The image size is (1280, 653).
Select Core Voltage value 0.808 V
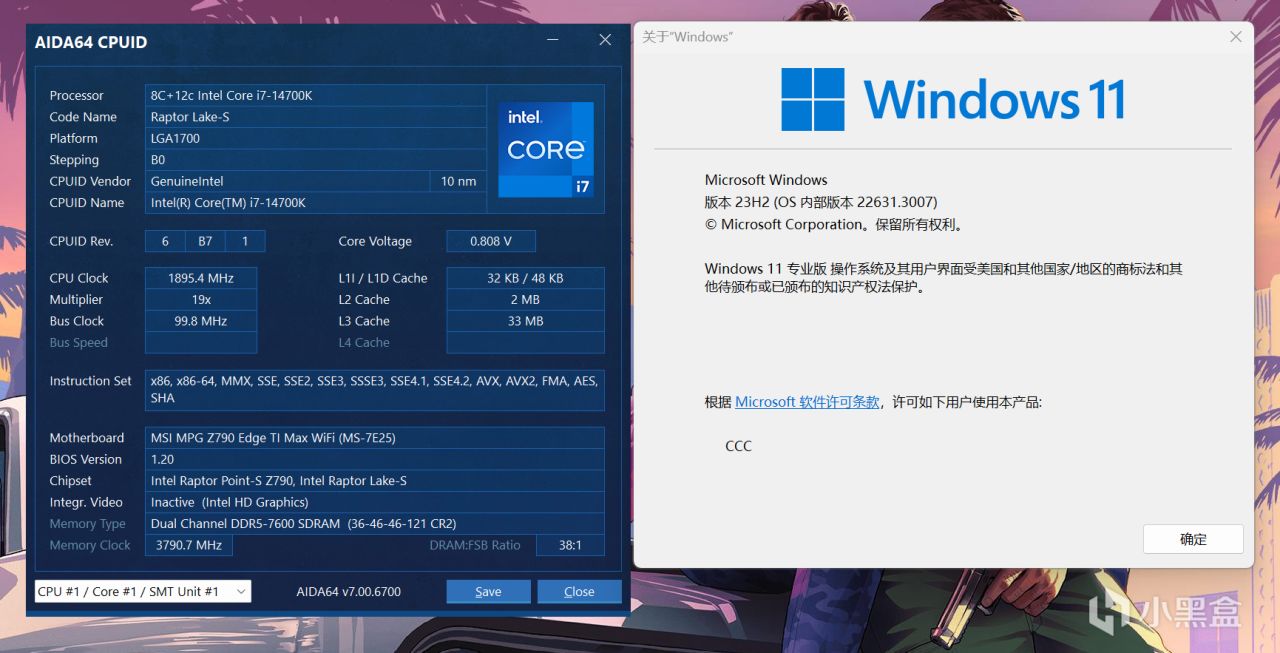[491, 241]
